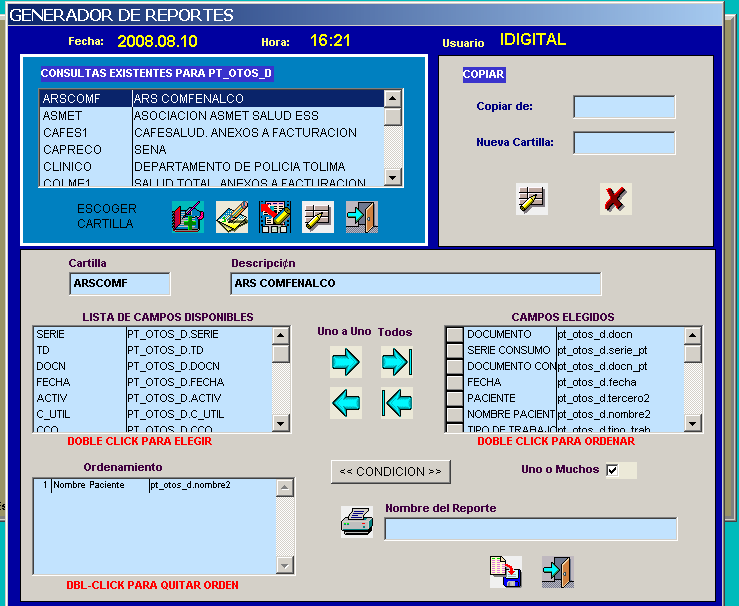Viewport: 739px width, 606px height.
Task: Click the exit door icon beside ESCOGER CARTILLA
Action: click(361, 217)
